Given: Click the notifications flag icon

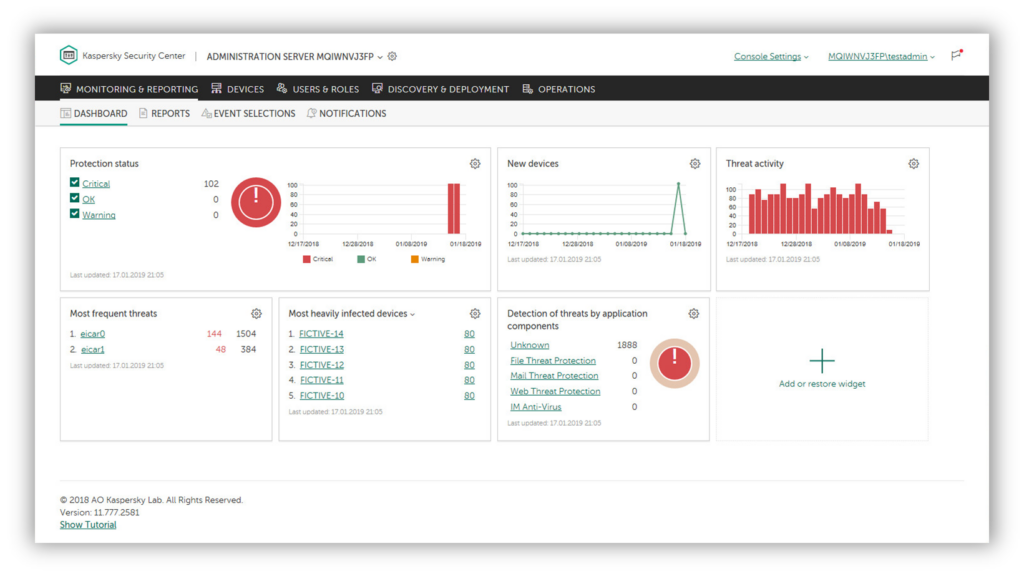Looking at the screenshot, I should 956,56.
